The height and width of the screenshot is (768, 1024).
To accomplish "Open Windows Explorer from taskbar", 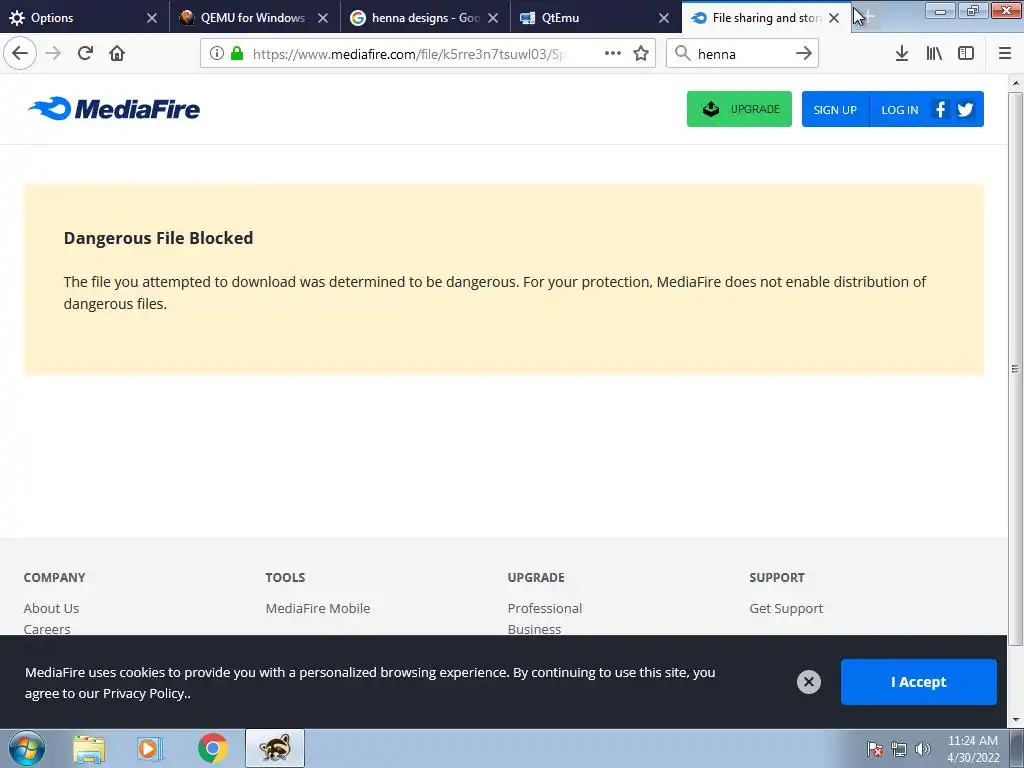I will [89, 748].
